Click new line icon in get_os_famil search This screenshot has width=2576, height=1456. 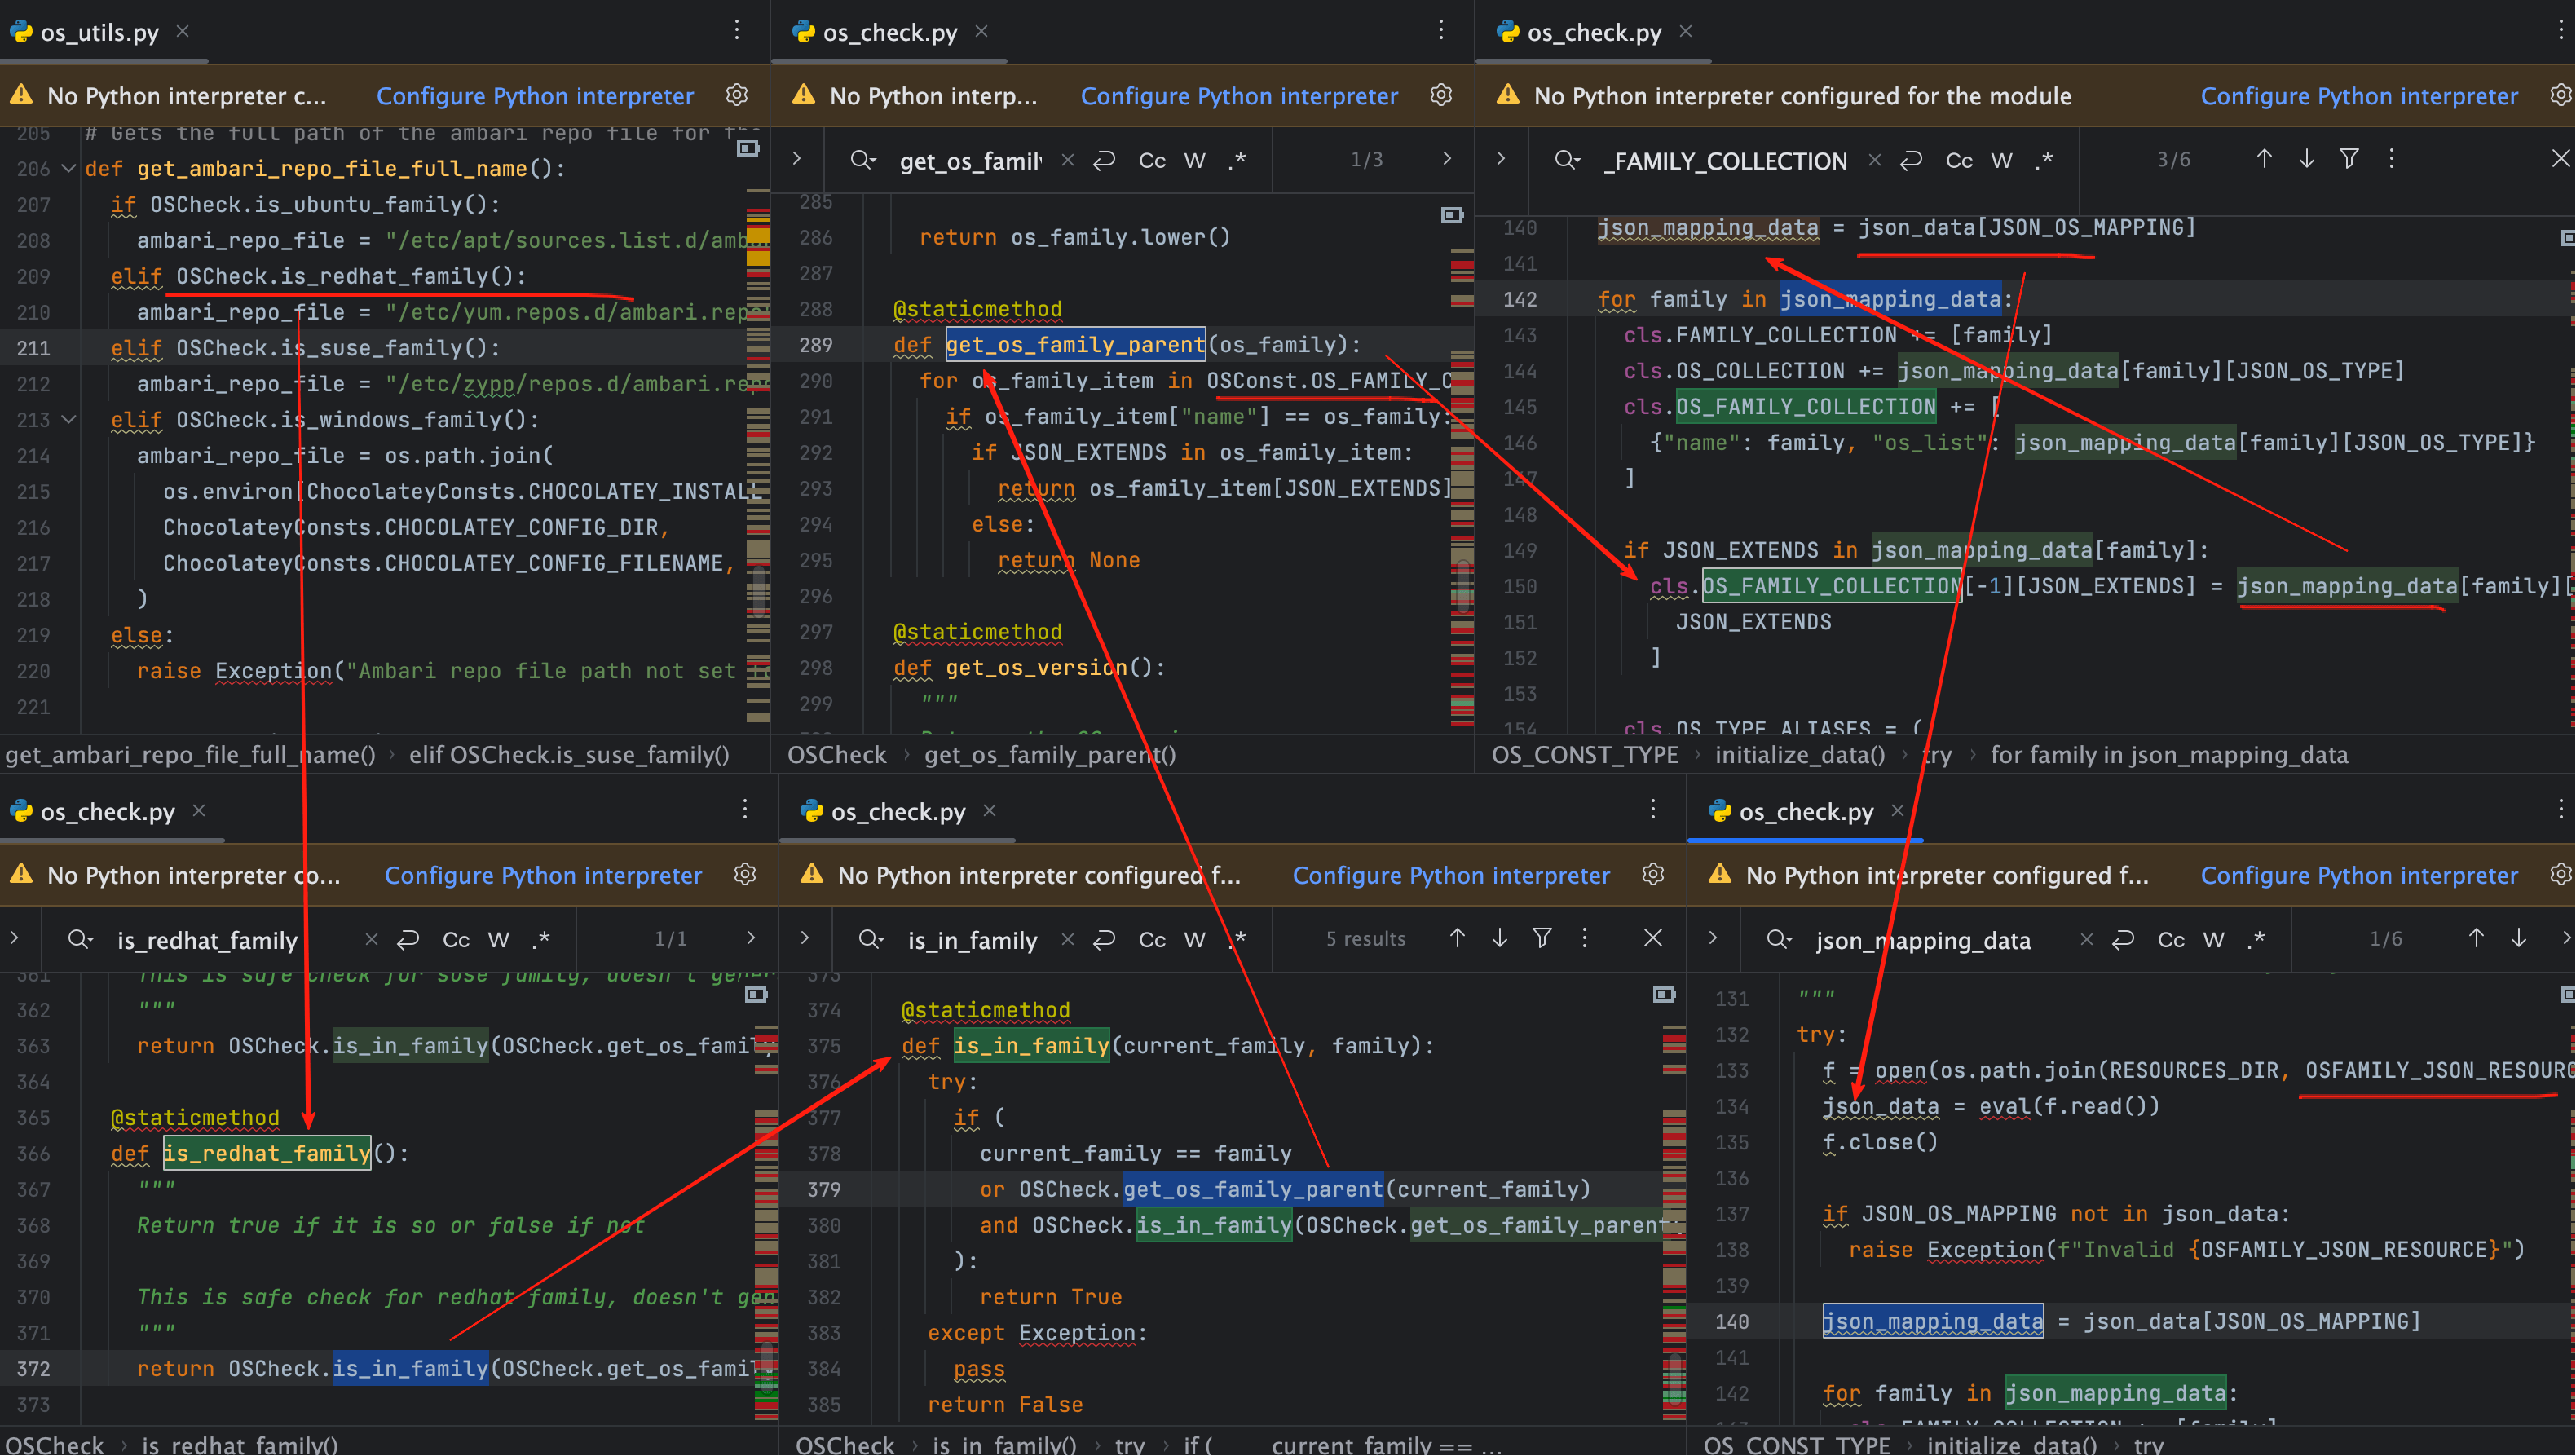click(x=1104, y=160)
